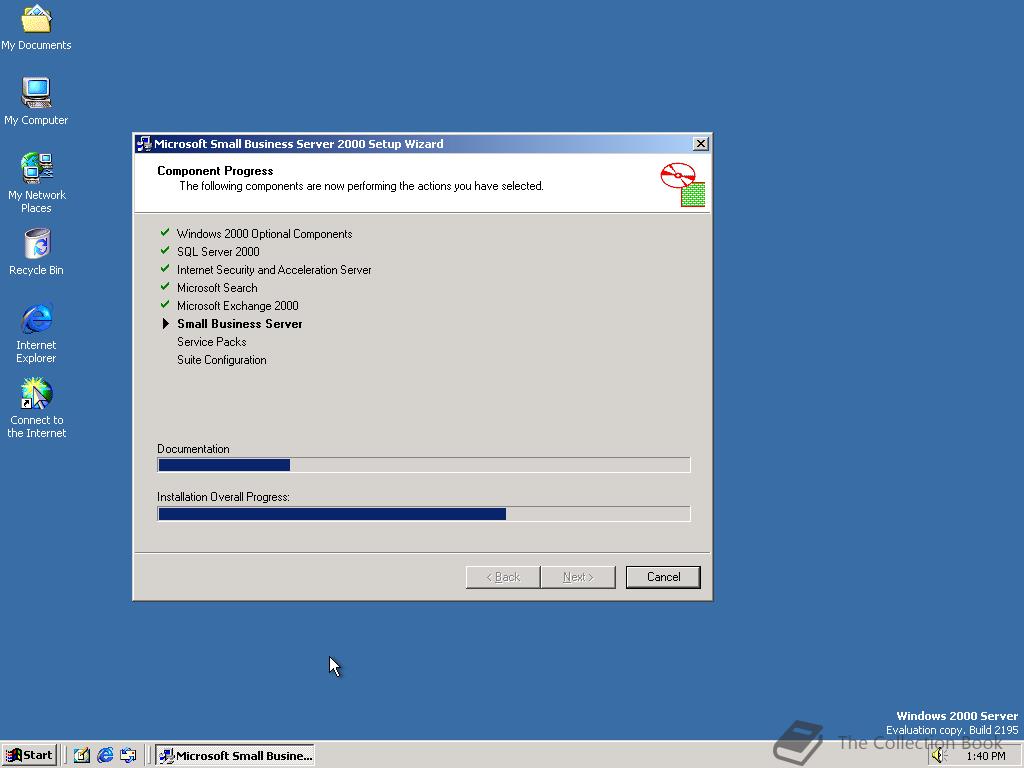This screenshot has width=1024, height=768.
Task: Click the 1:40 PM clock
Action: point(985,756)
